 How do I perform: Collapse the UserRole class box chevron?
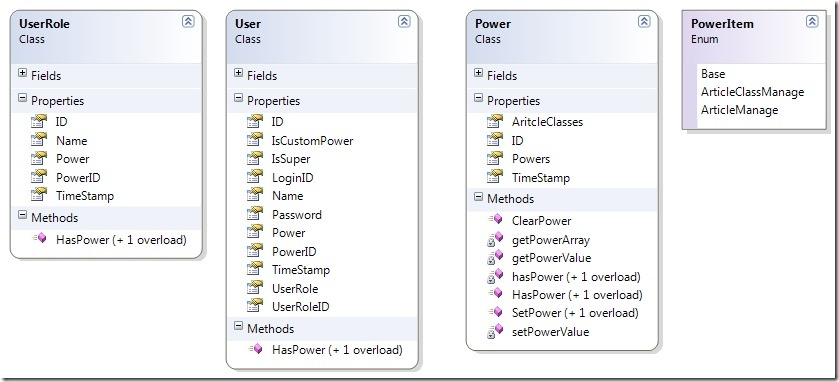188,21
